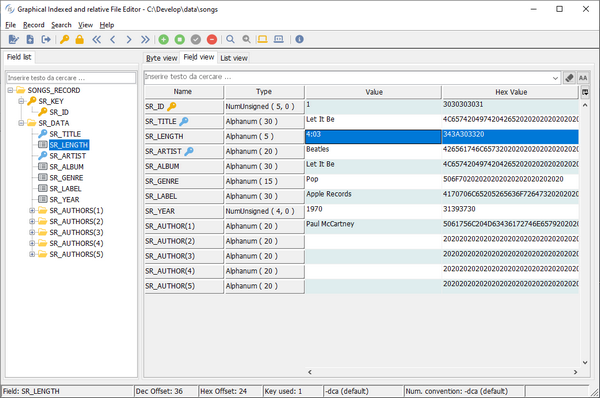
Task: Click the 'Apple Records' value cell
Action: [x=373, y=196]
